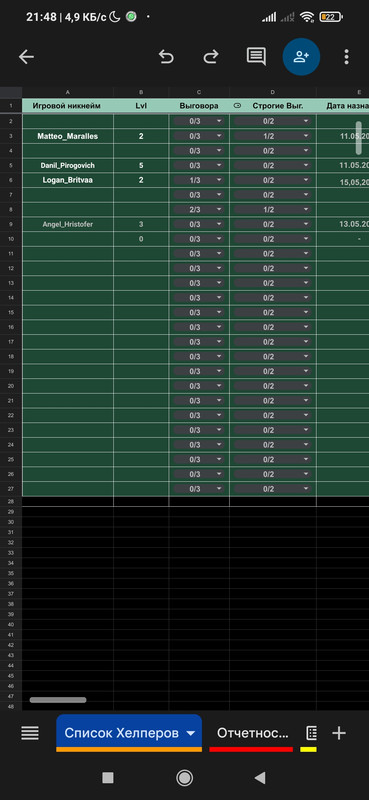
Task: Tap the link icon in column D header
Action: point(237,106)
